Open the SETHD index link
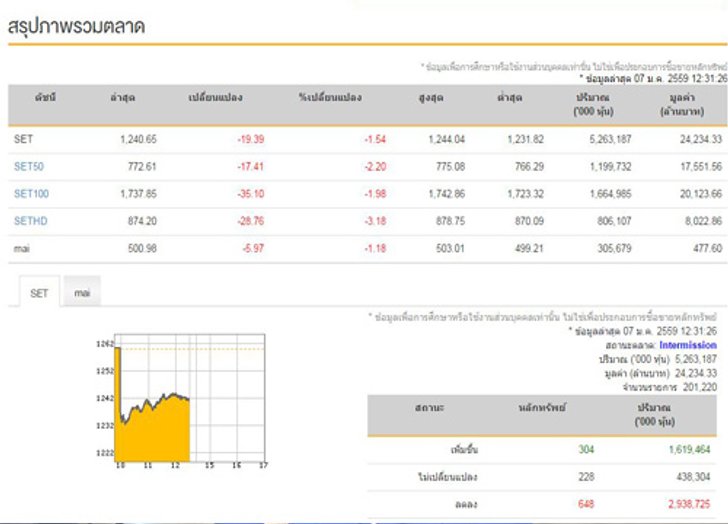Image resolution: width=728 pixels, height=524 pixels. point(31,221)
